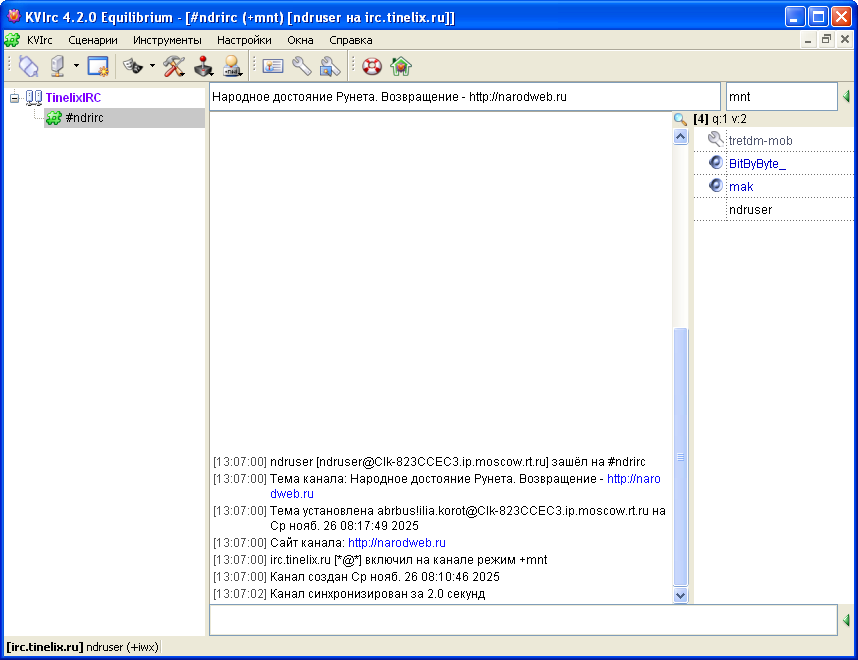This screenshot has height=660, width=858.
Task: Open the Настройки menu
Action: point(244,40)
